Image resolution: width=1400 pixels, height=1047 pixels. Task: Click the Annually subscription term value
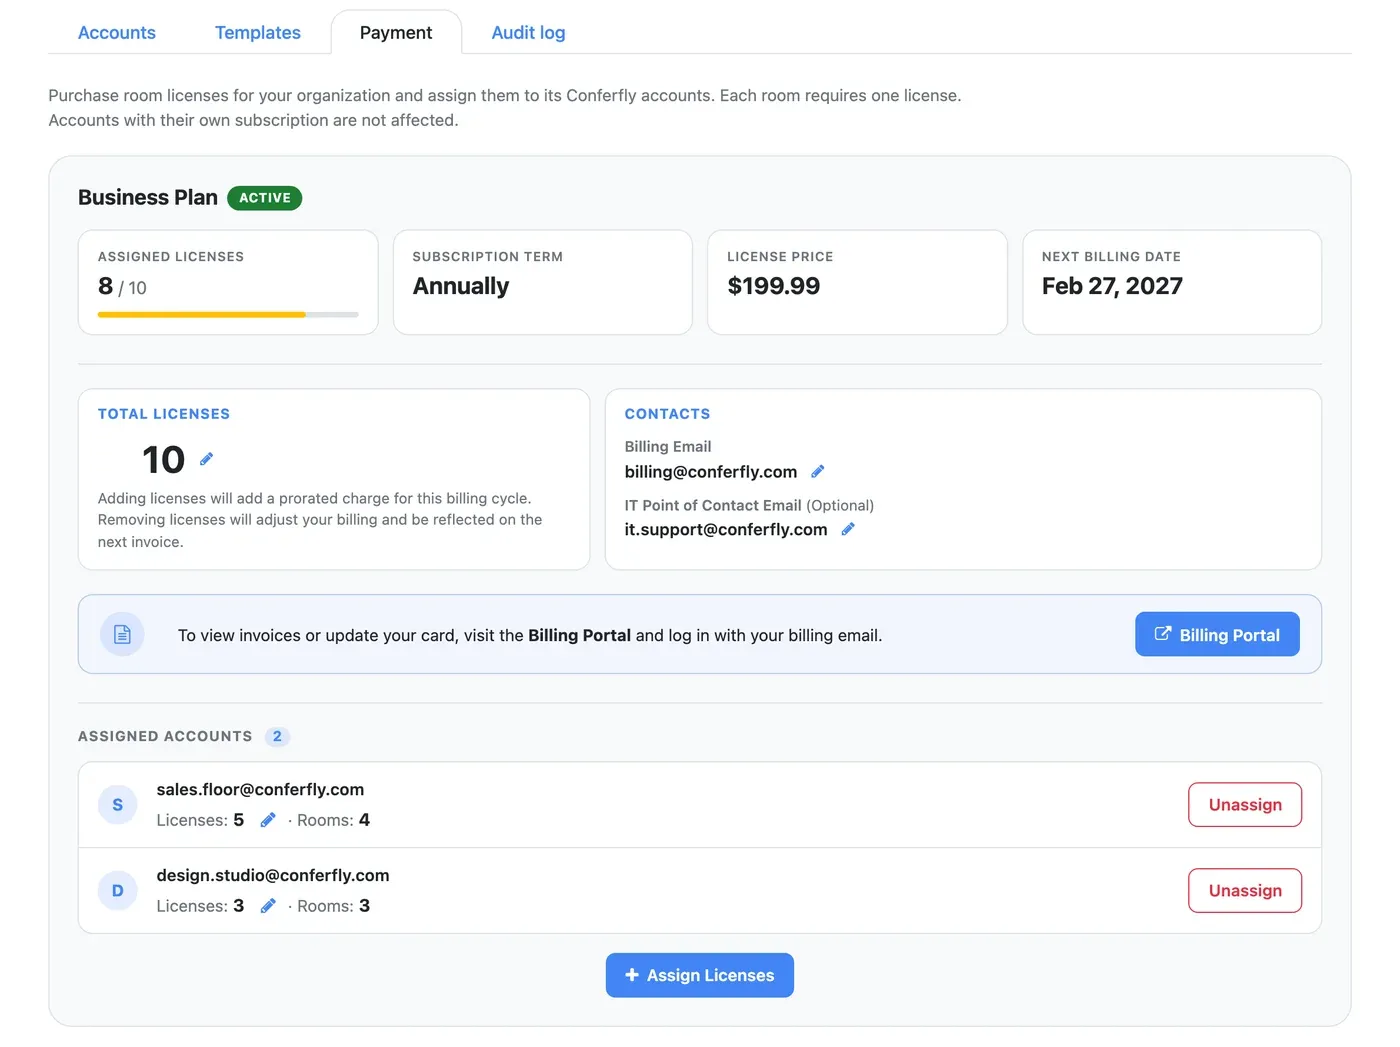461,286
